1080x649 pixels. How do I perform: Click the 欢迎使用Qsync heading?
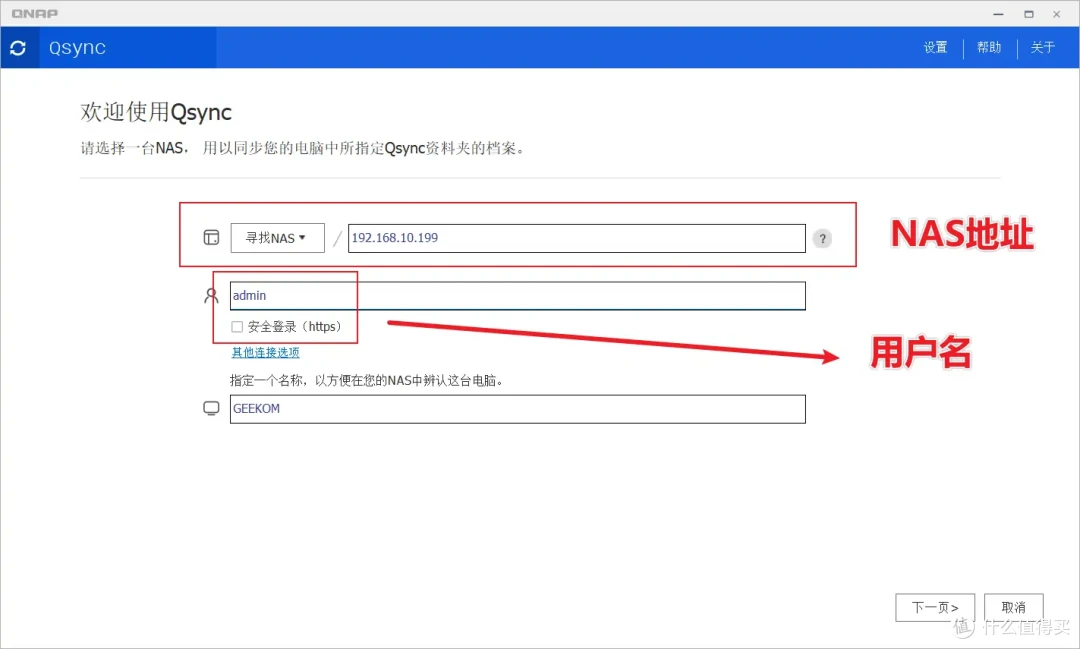tap(156, 112)
